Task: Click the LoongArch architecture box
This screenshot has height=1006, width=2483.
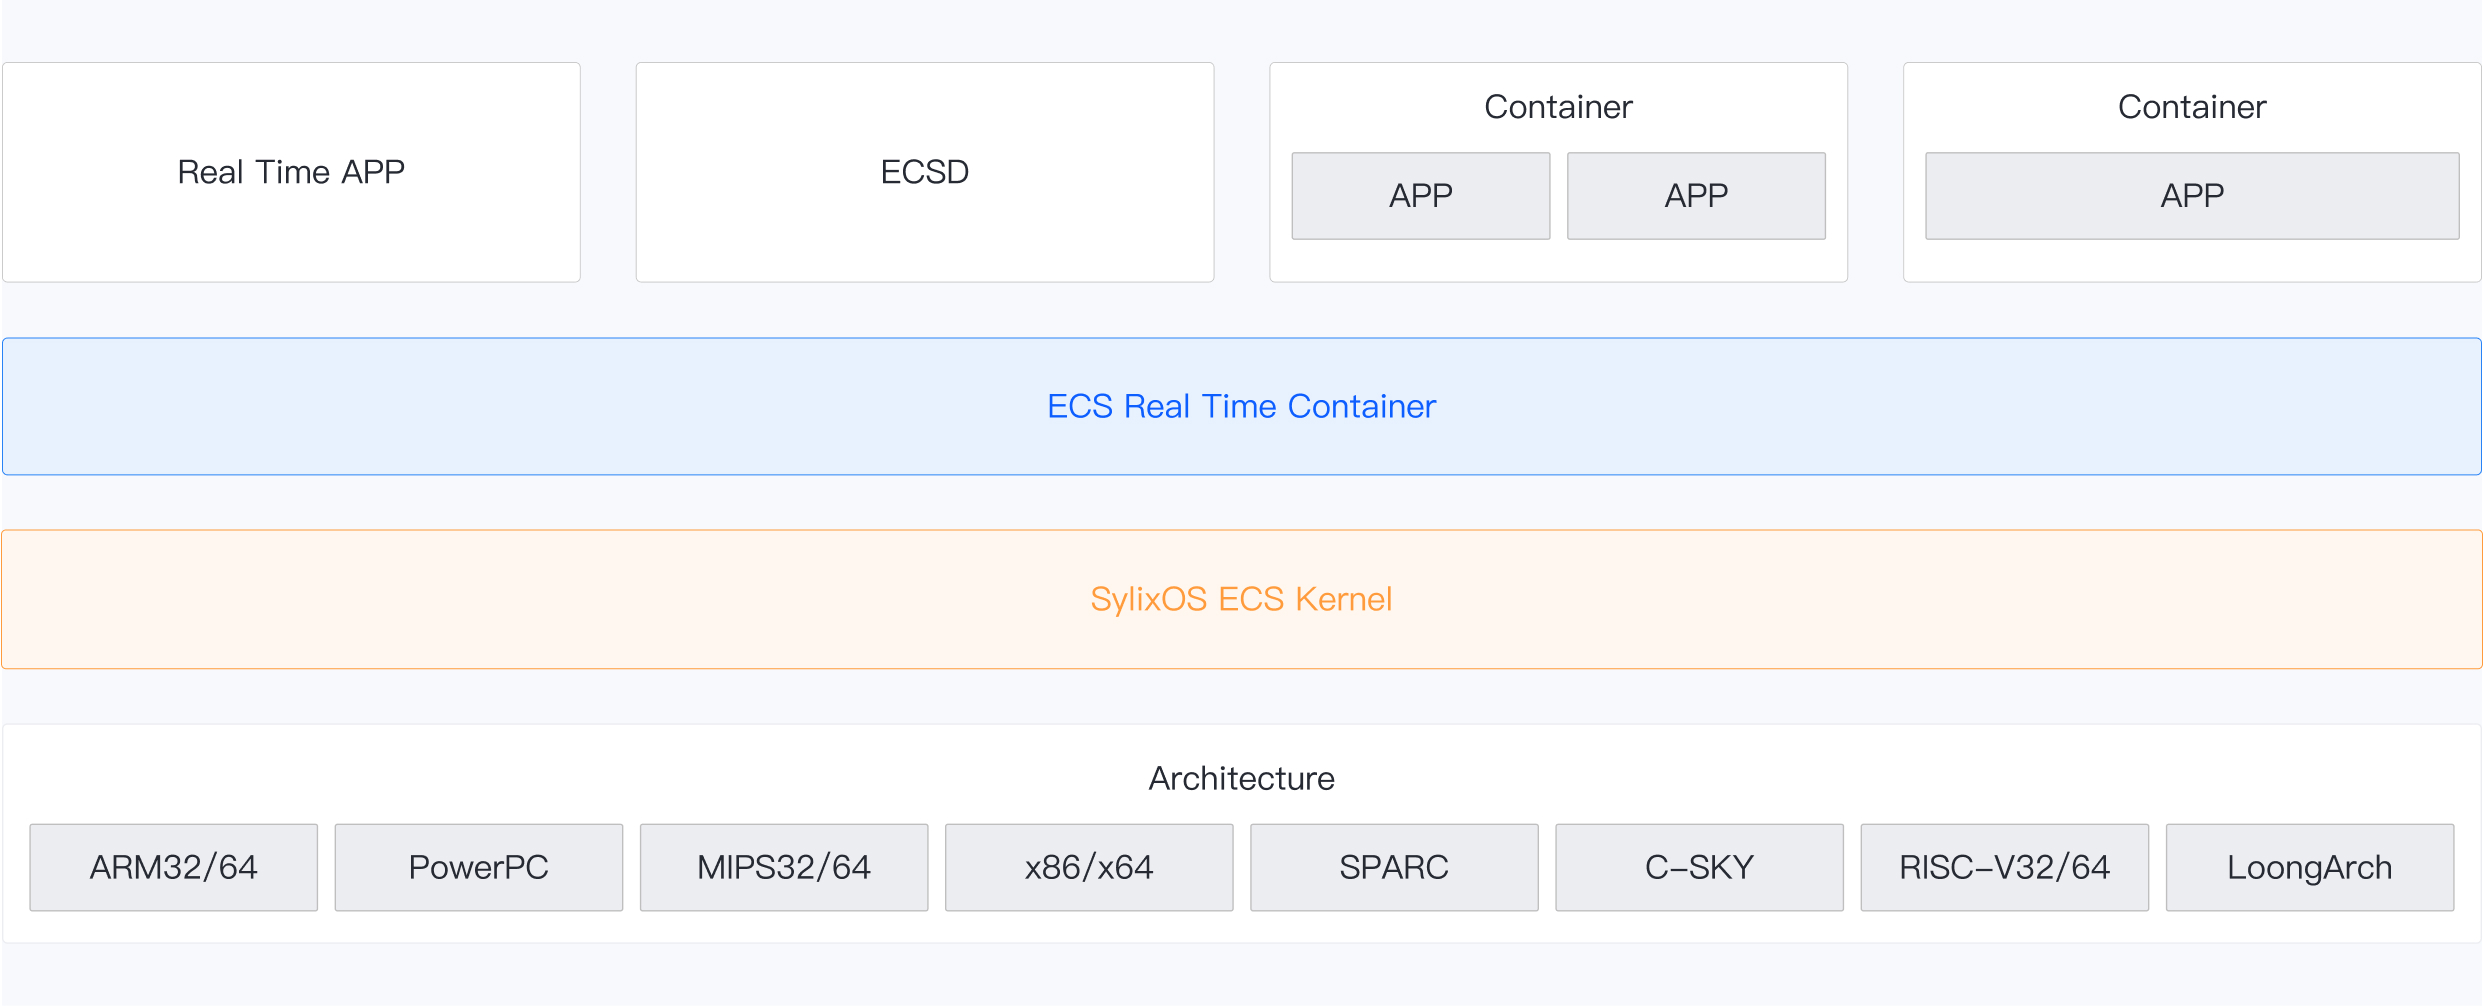Action: coord(2310,867)
